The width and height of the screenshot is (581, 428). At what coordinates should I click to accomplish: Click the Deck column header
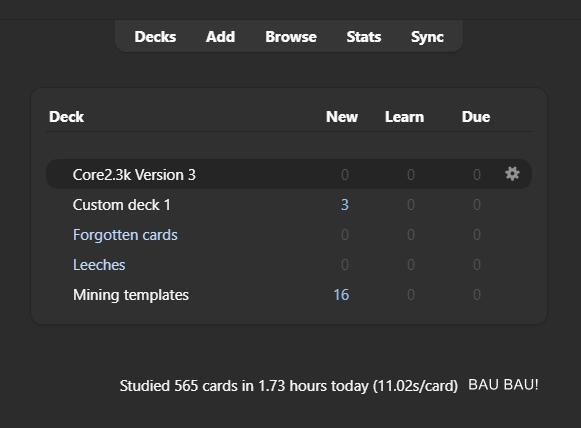66,117
